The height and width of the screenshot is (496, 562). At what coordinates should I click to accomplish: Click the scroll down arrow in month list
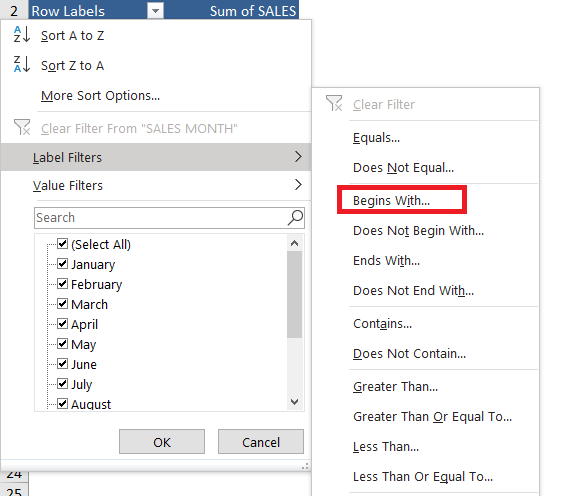point(295,402)
